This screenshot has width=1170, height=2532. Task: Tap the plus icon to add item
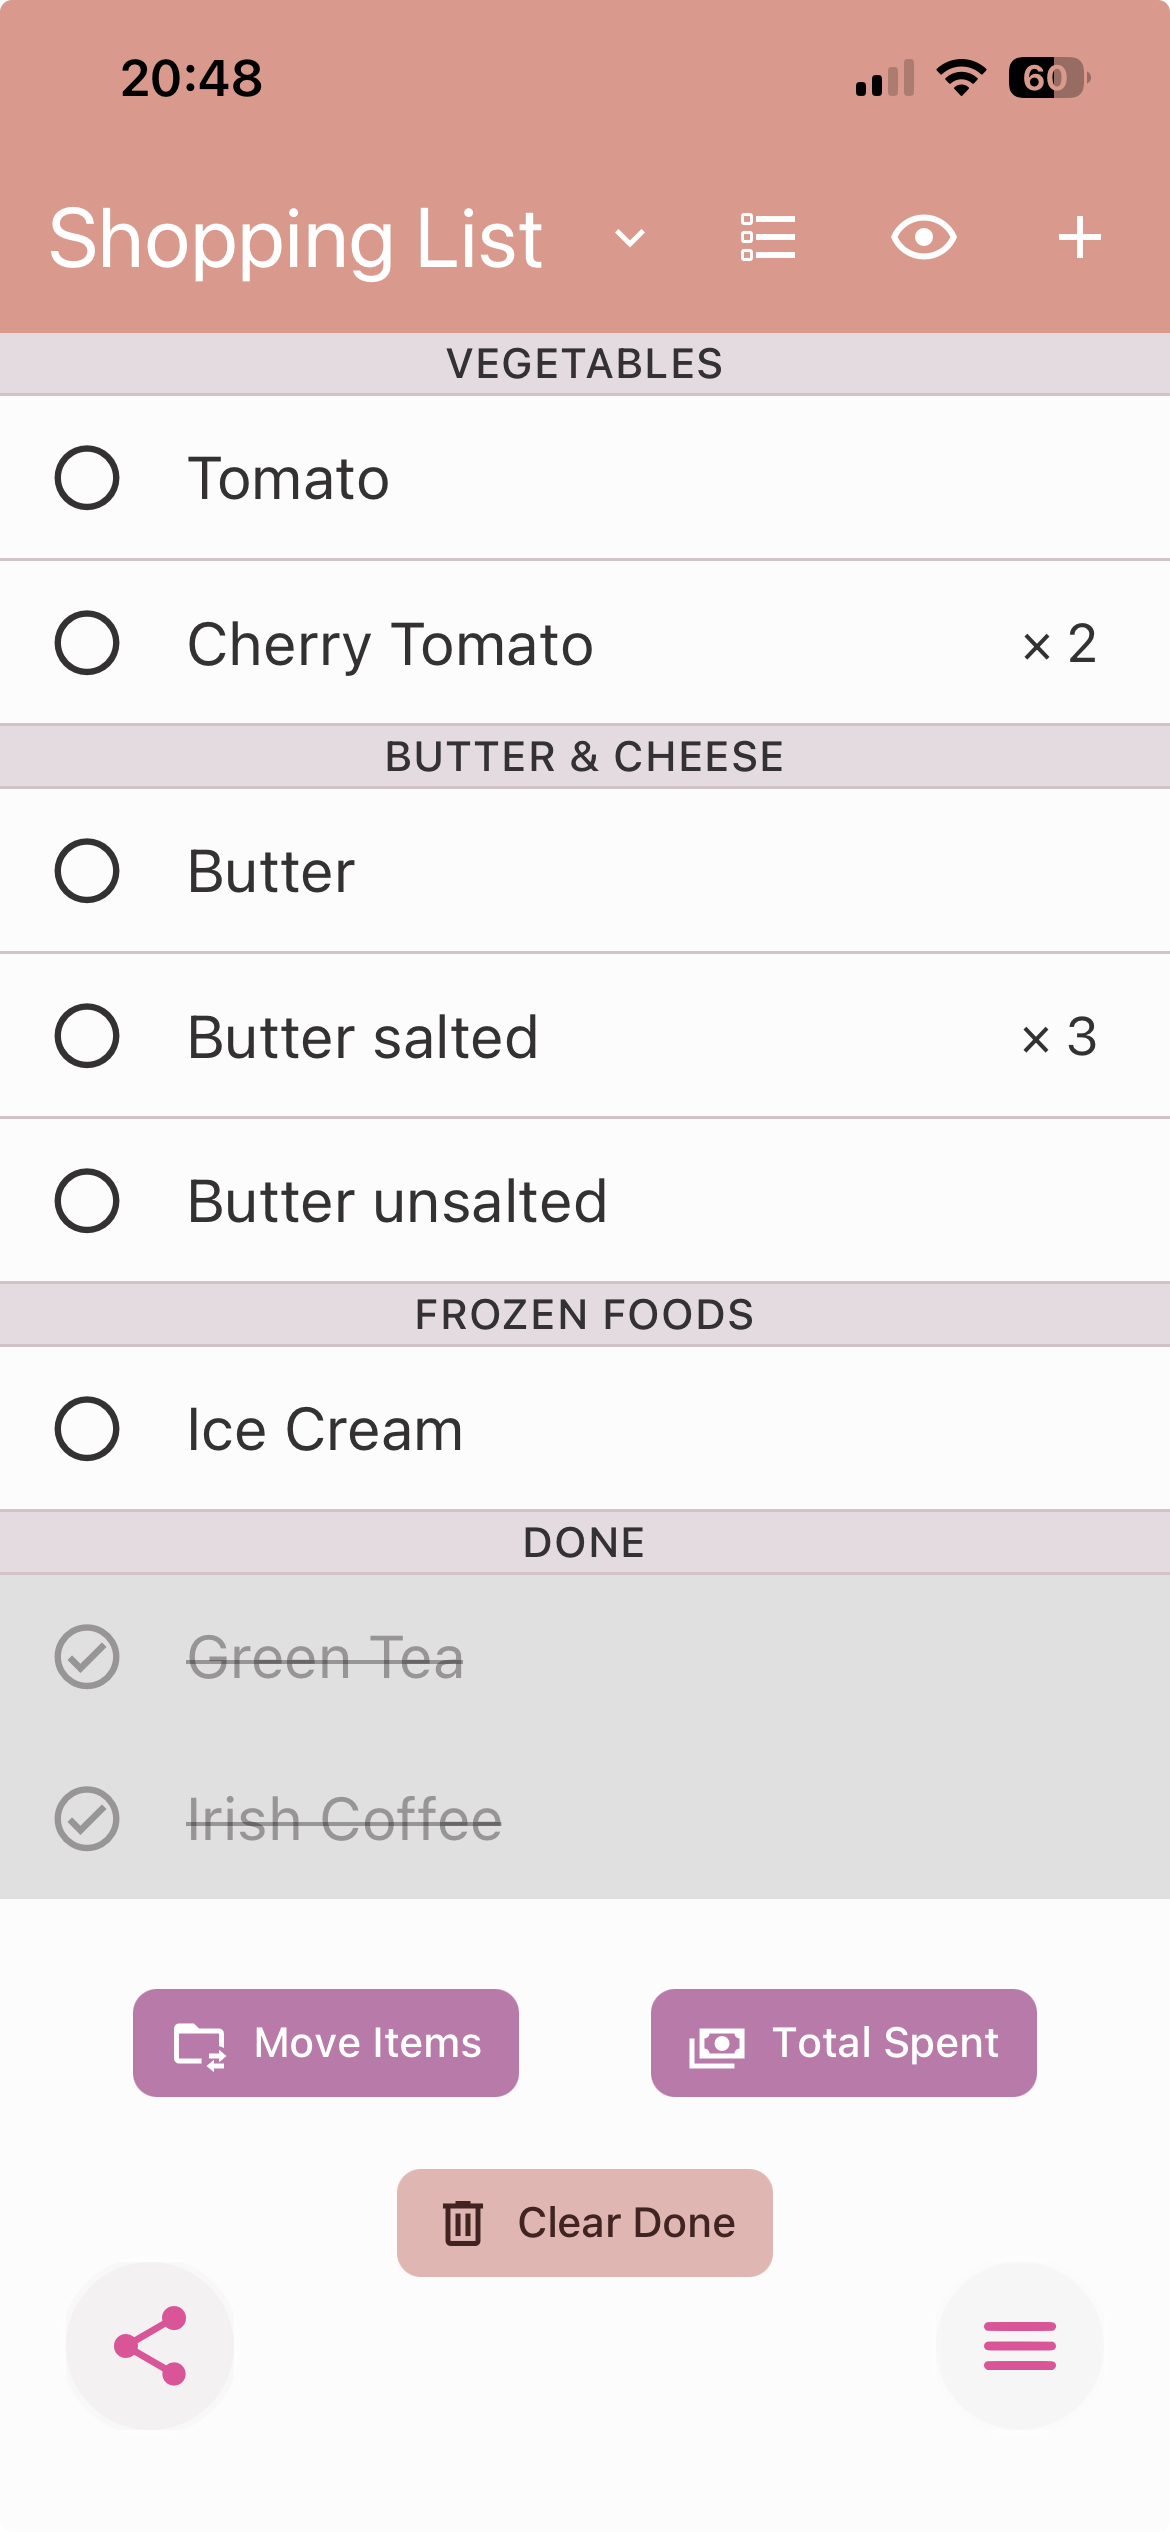(1079, 238)
